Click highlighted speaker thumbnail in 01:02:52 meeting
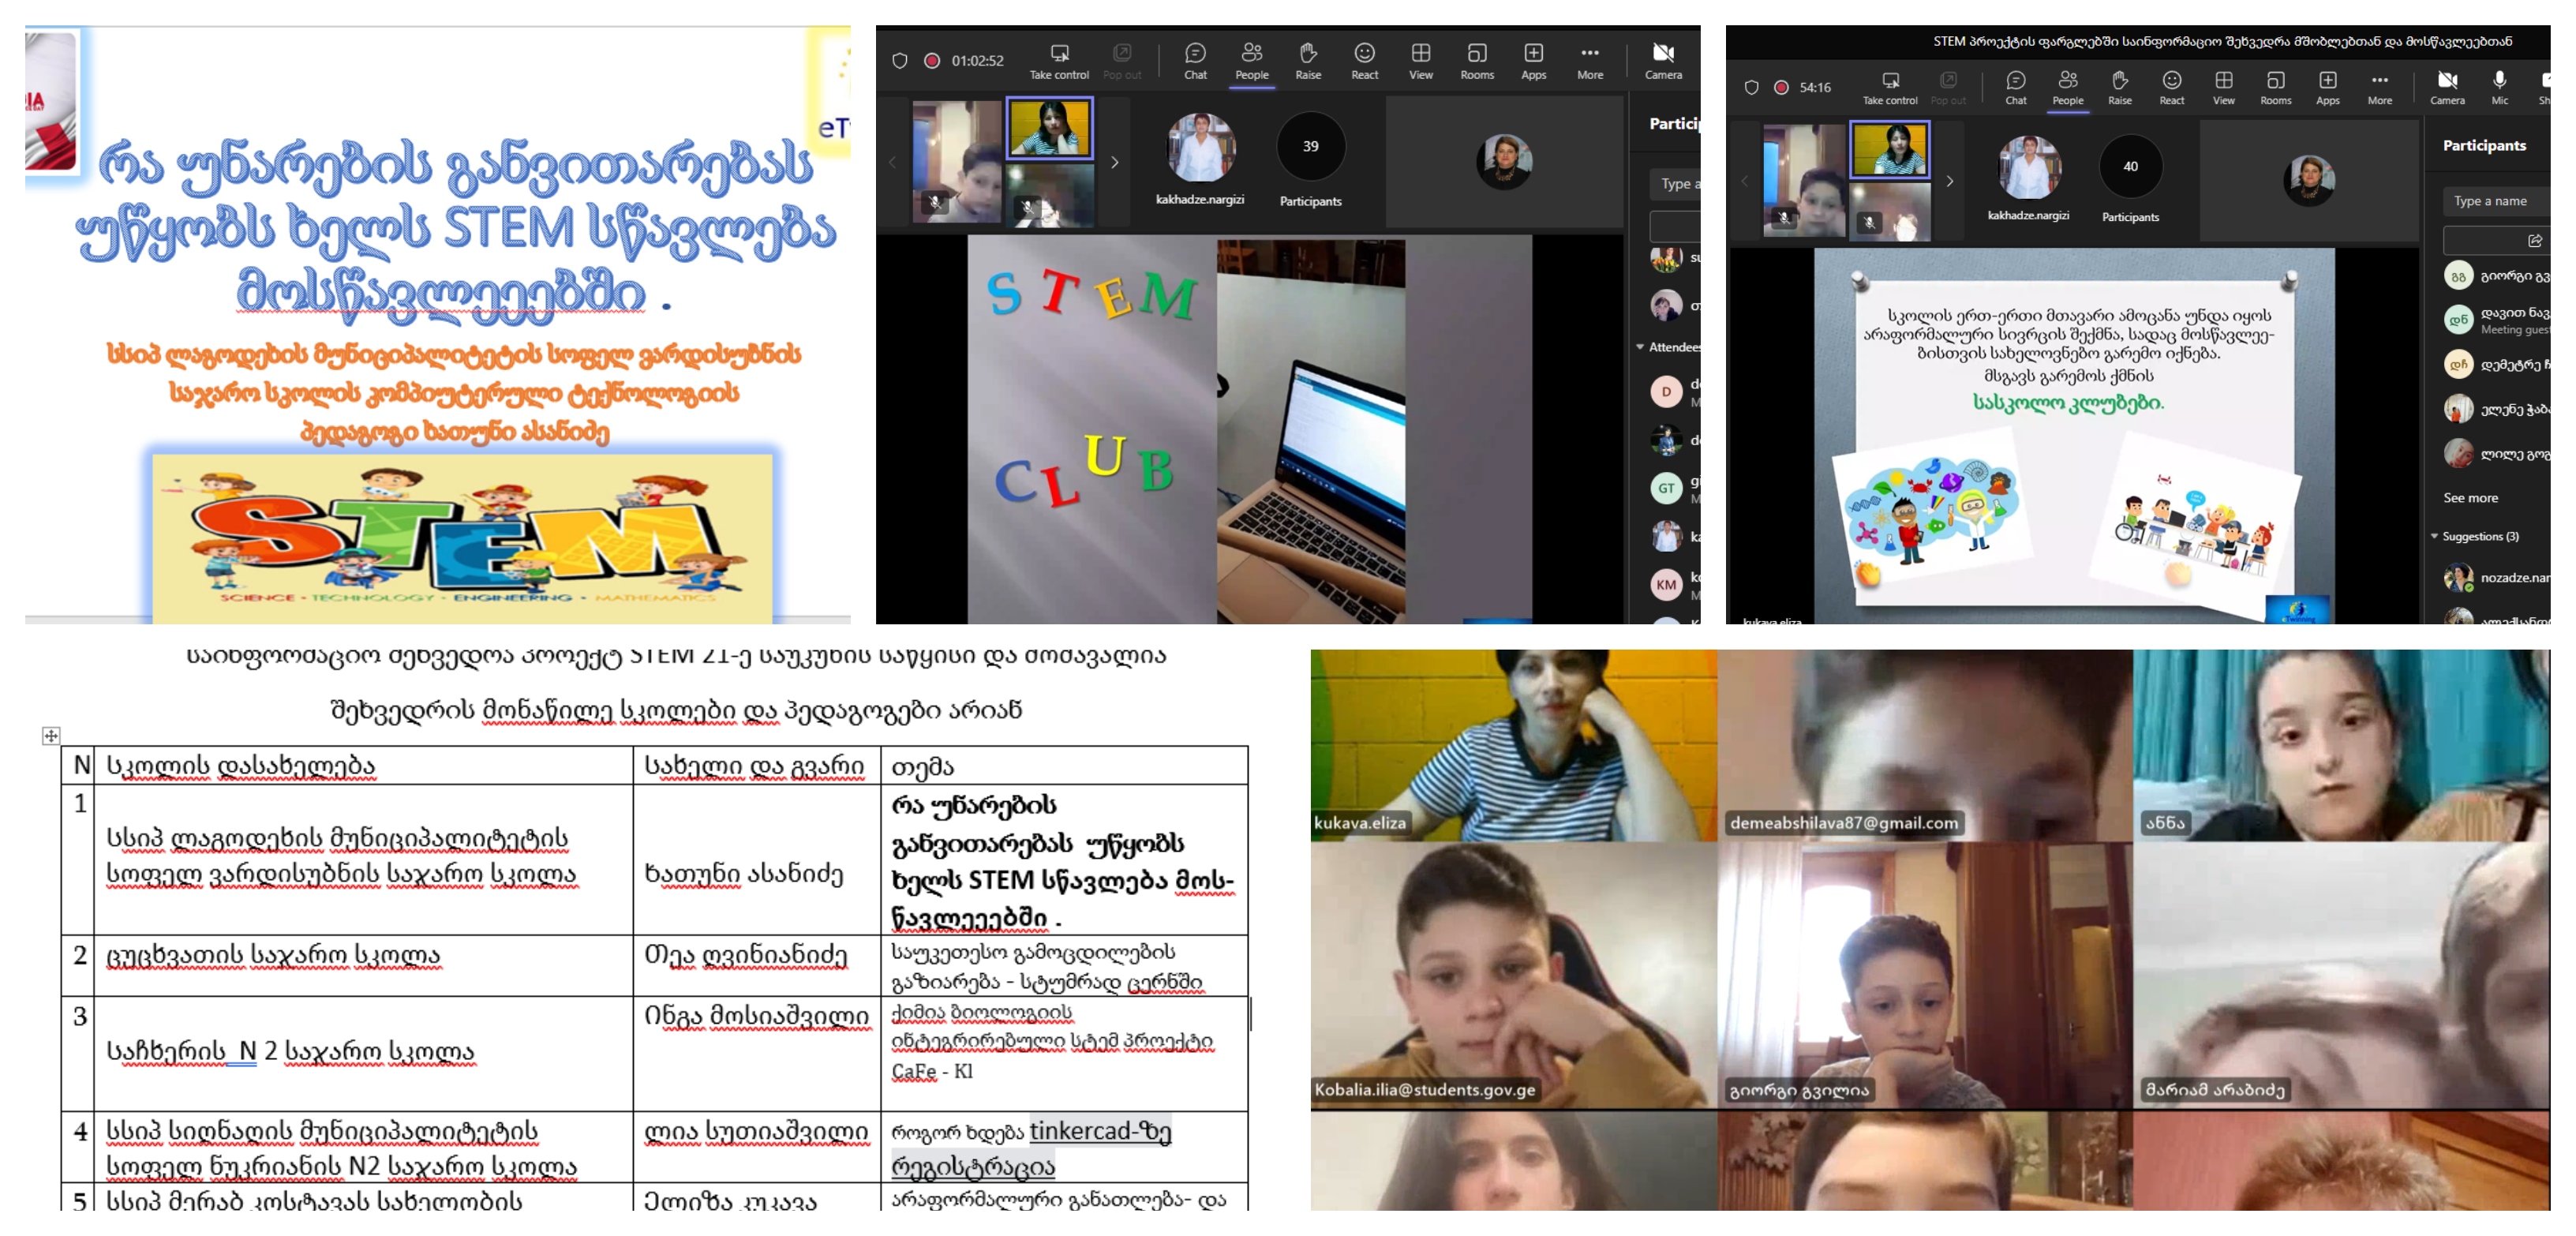Viewport: 2576px width, 1236px height. 1049,128
